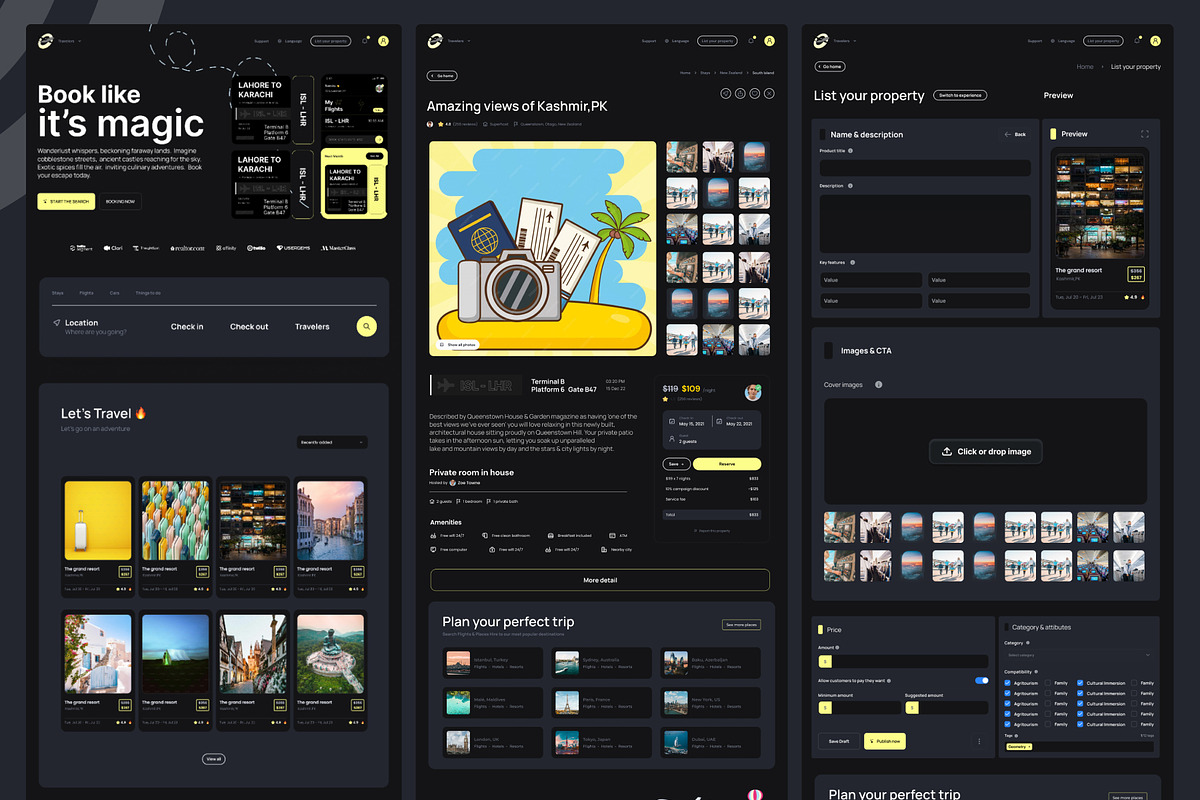Switch to the Stays tab

point(58,293)
